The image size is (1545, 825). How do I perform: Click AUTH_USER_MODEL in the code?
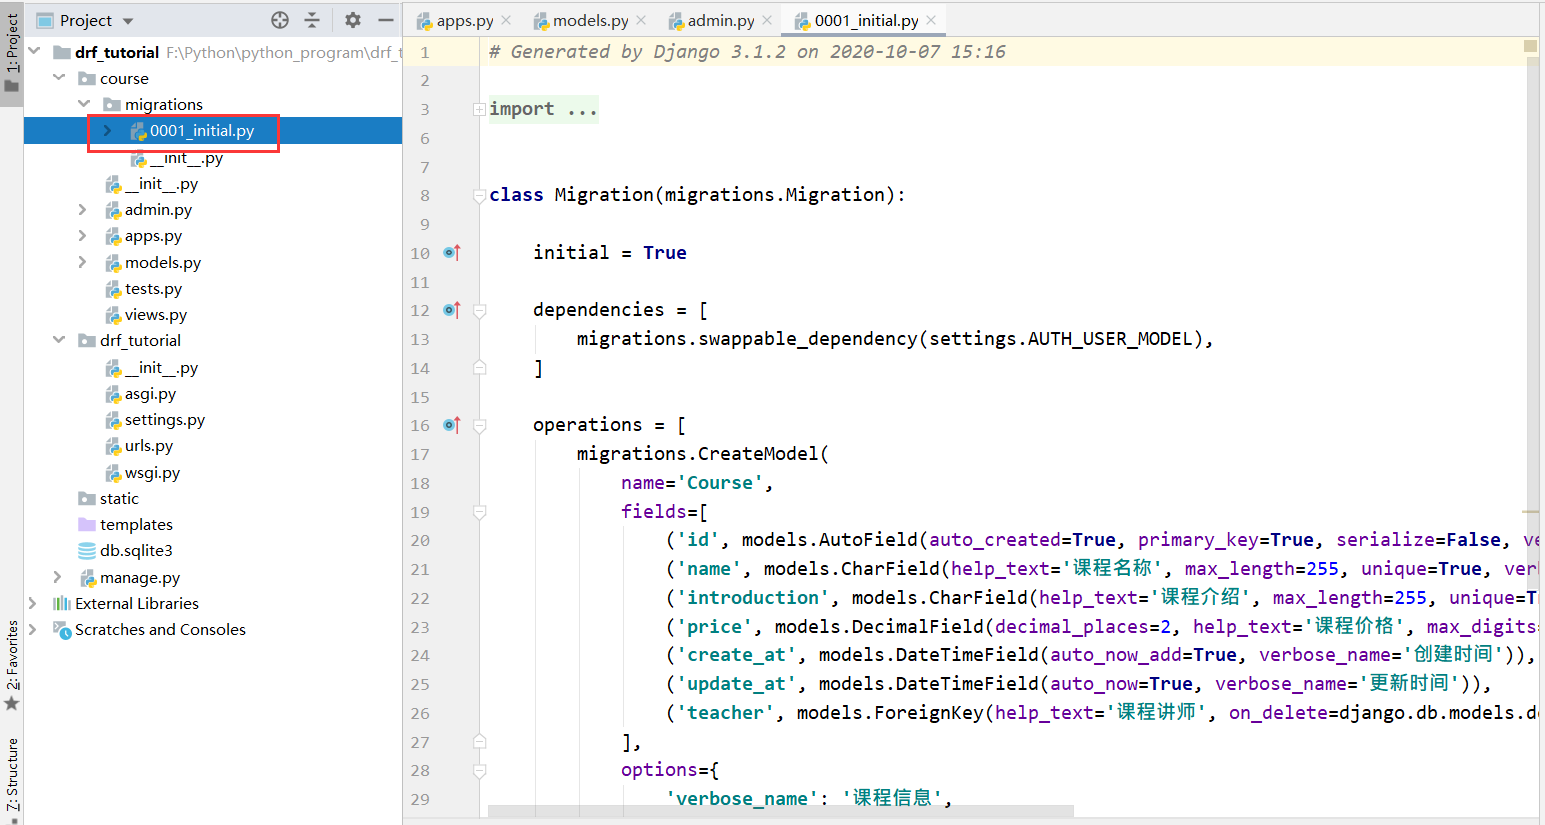[x=1110, y=339]
